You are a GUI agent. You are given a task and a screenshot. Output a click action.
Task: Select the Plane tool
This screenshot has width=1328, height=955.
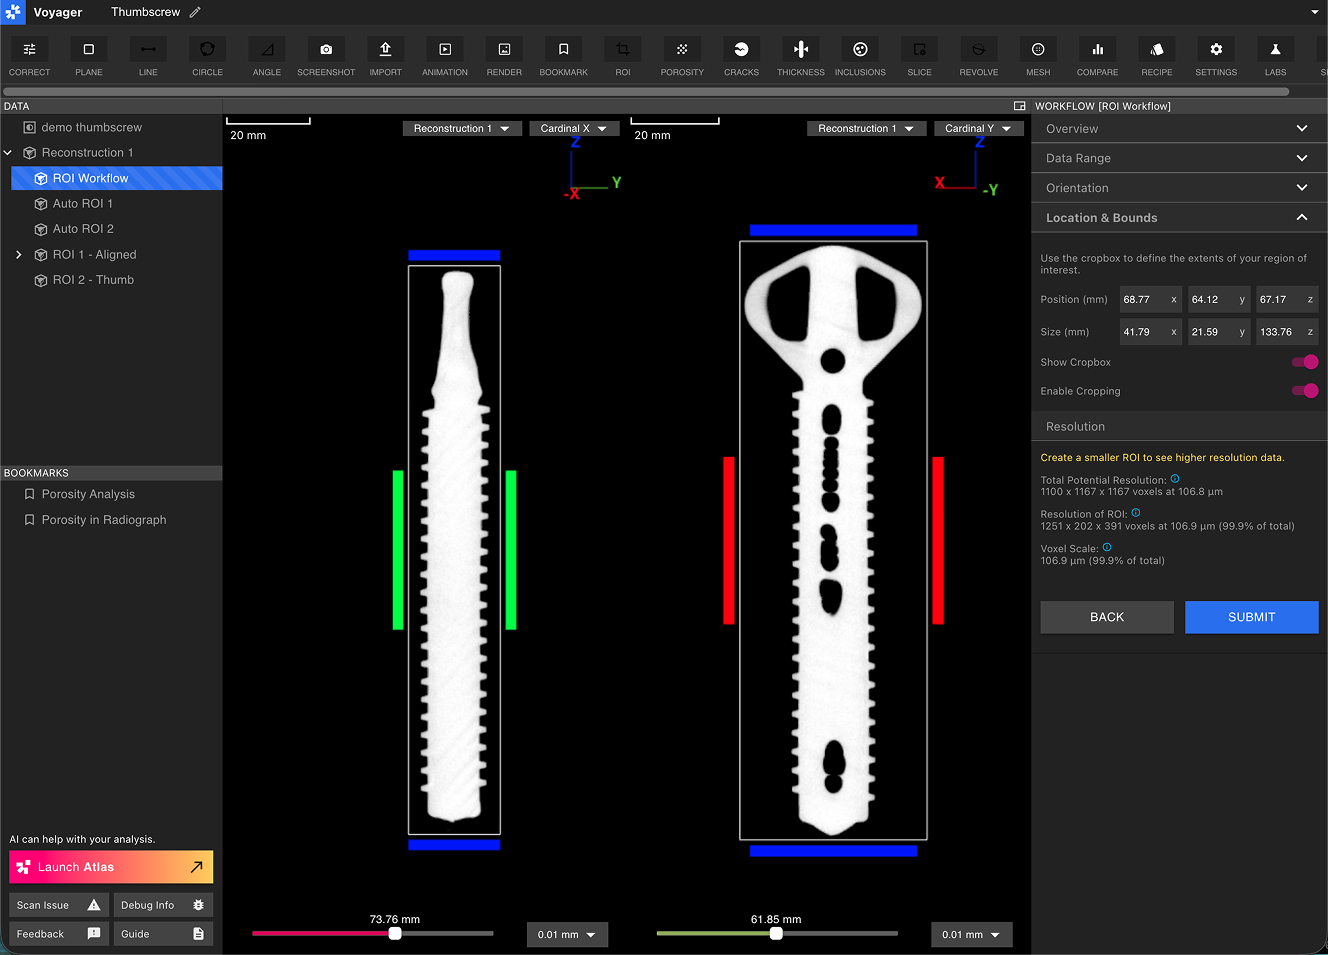(88, 57)
